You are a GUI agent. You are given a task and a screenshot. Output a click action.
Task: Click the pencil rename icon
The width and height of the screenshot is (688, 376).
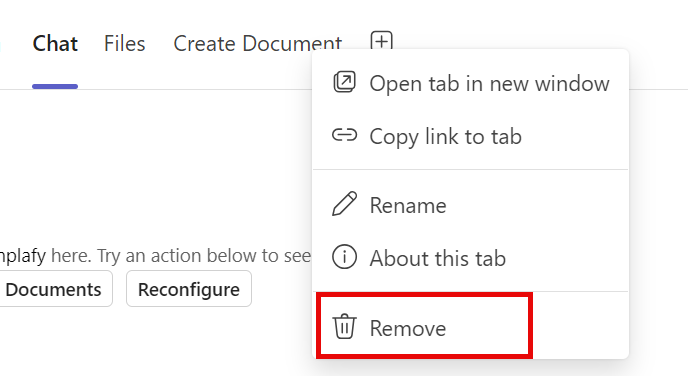[x=344, y=204]
